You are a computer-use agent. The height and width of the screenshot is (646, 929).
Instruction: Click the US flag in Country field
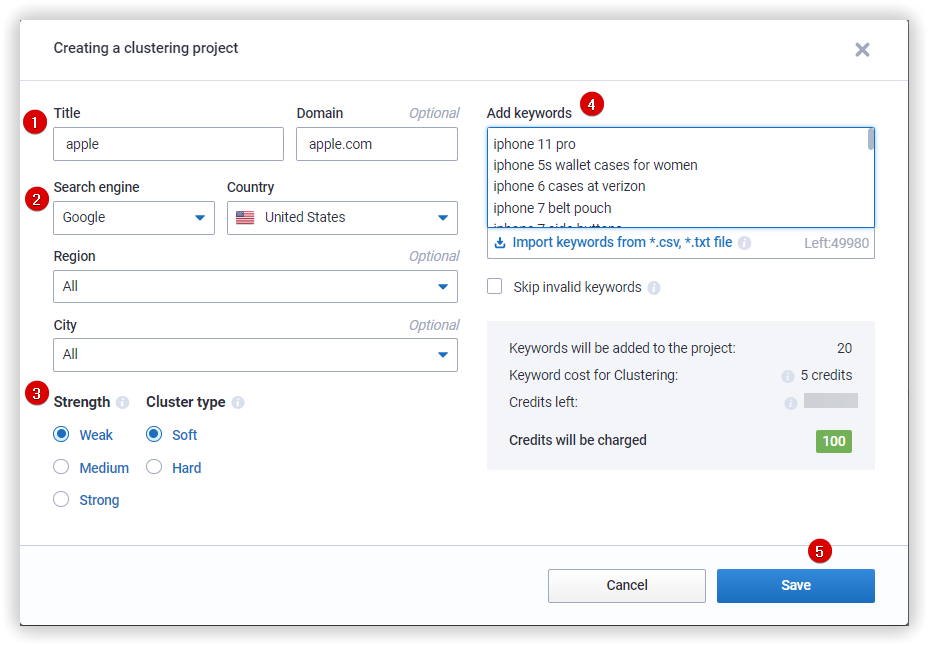(x=245, y=218)
